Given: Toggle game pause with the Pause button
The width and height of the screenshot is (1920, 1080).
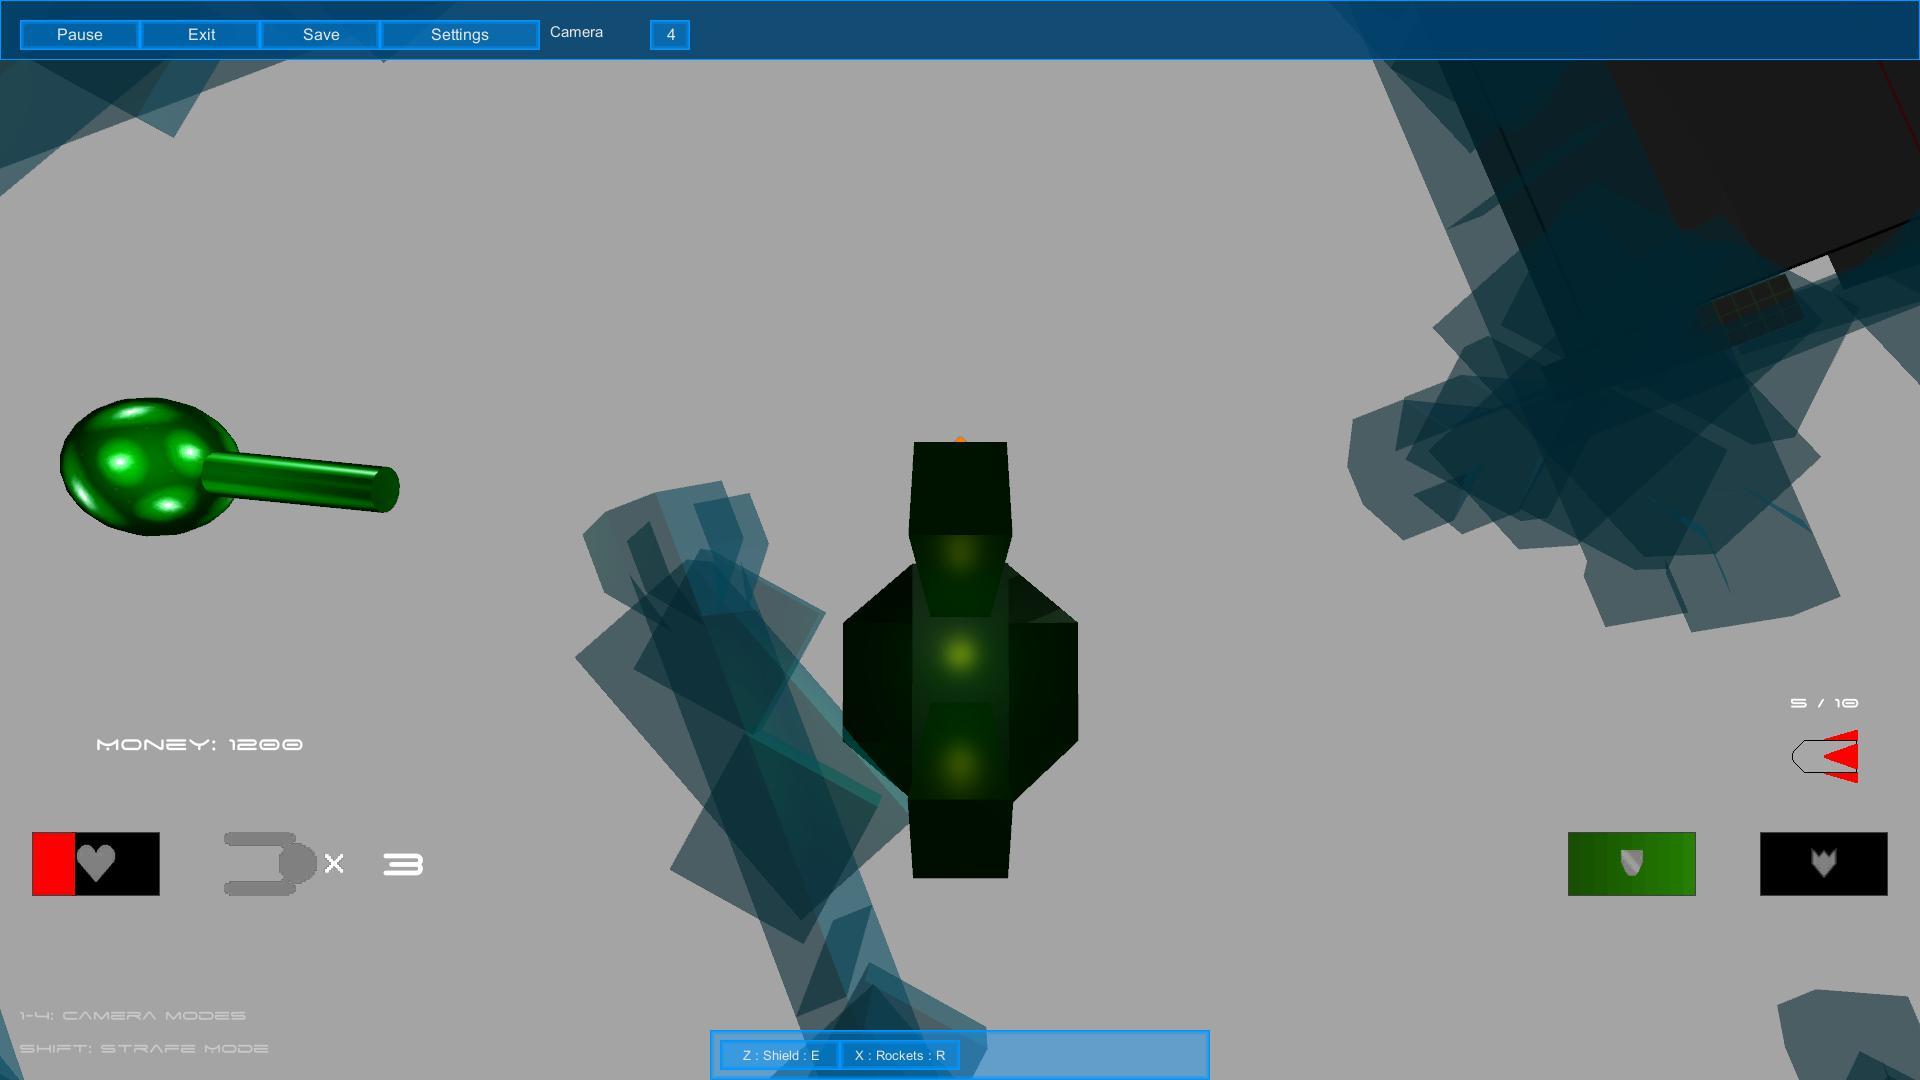Looking at the screenshot, I should coord(80,35).
